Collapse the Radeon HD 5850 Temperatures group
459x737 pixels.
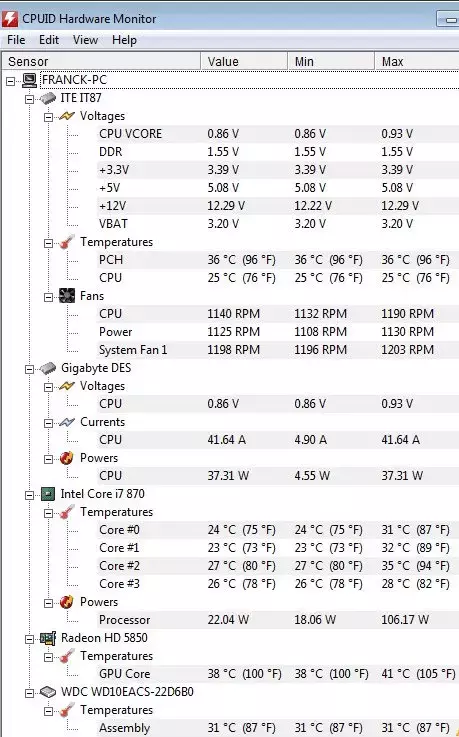48,657
